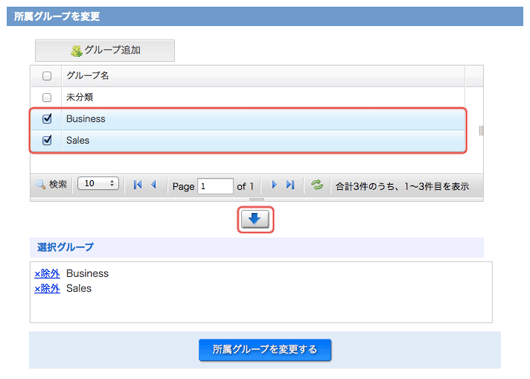
Task: Open the rows-per-page 10 dropdown
Action: pyautogui.click(x=98, y=184)
